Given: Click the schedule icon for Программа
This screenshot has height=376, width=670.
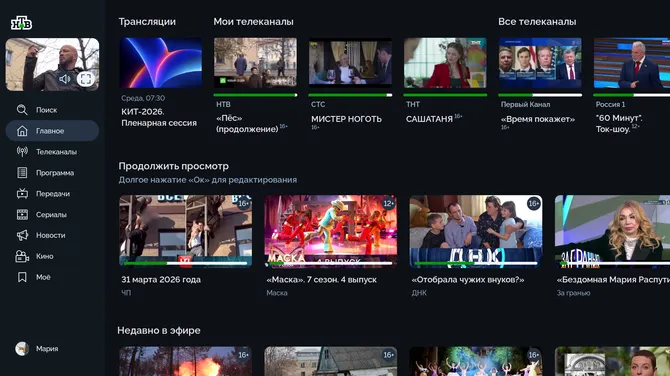Looking at the screenshot, I should click(22, 173).
